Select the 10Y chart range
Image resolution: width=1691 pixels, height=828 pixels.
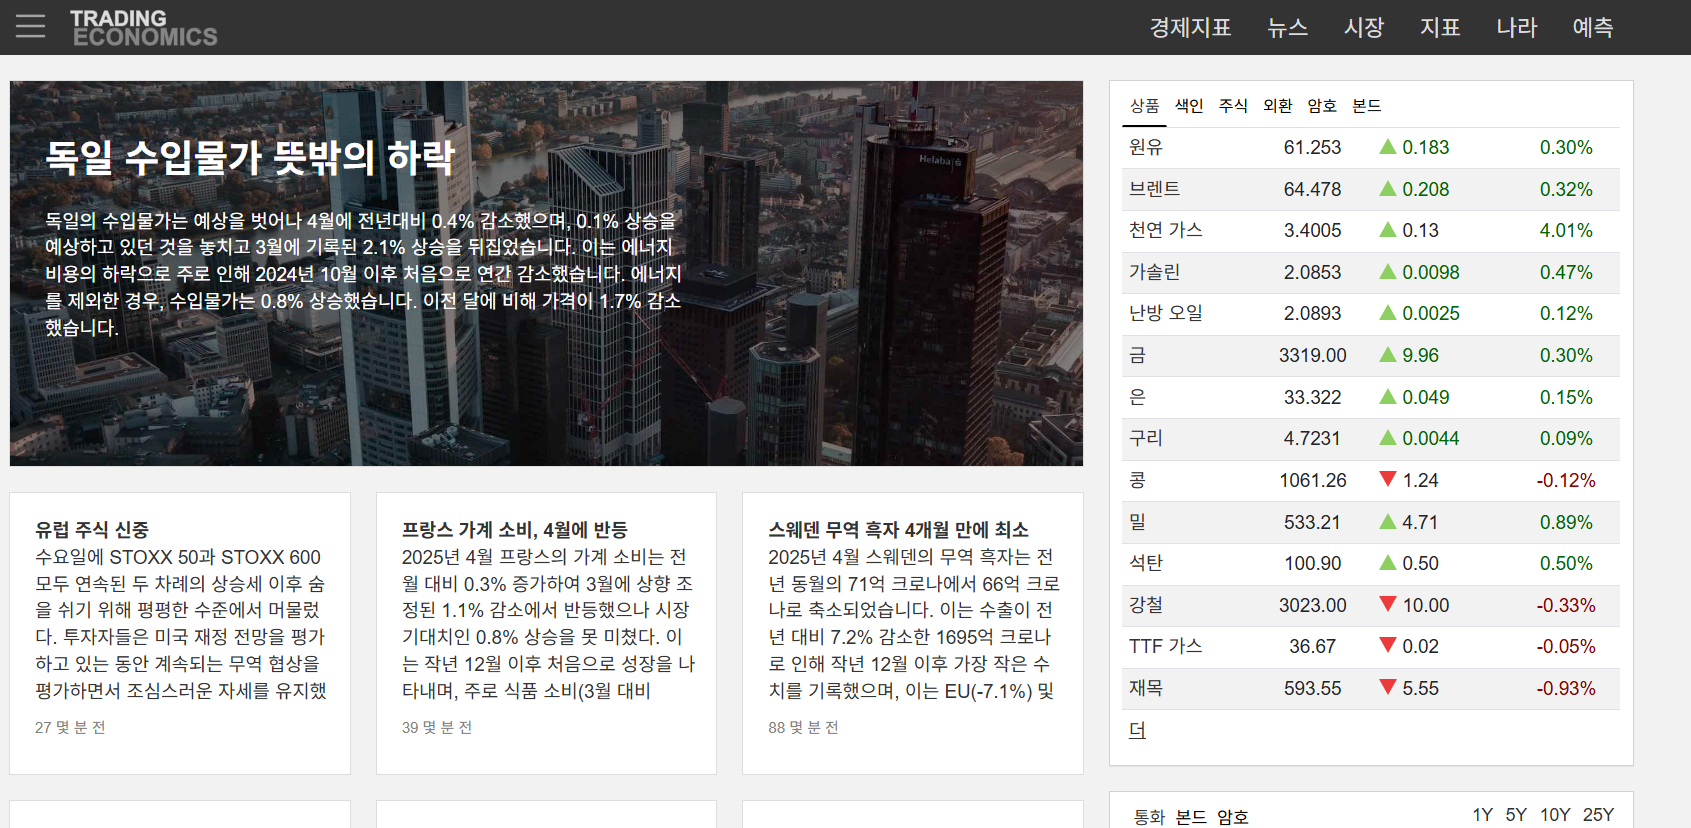(x=1555, y=815)
